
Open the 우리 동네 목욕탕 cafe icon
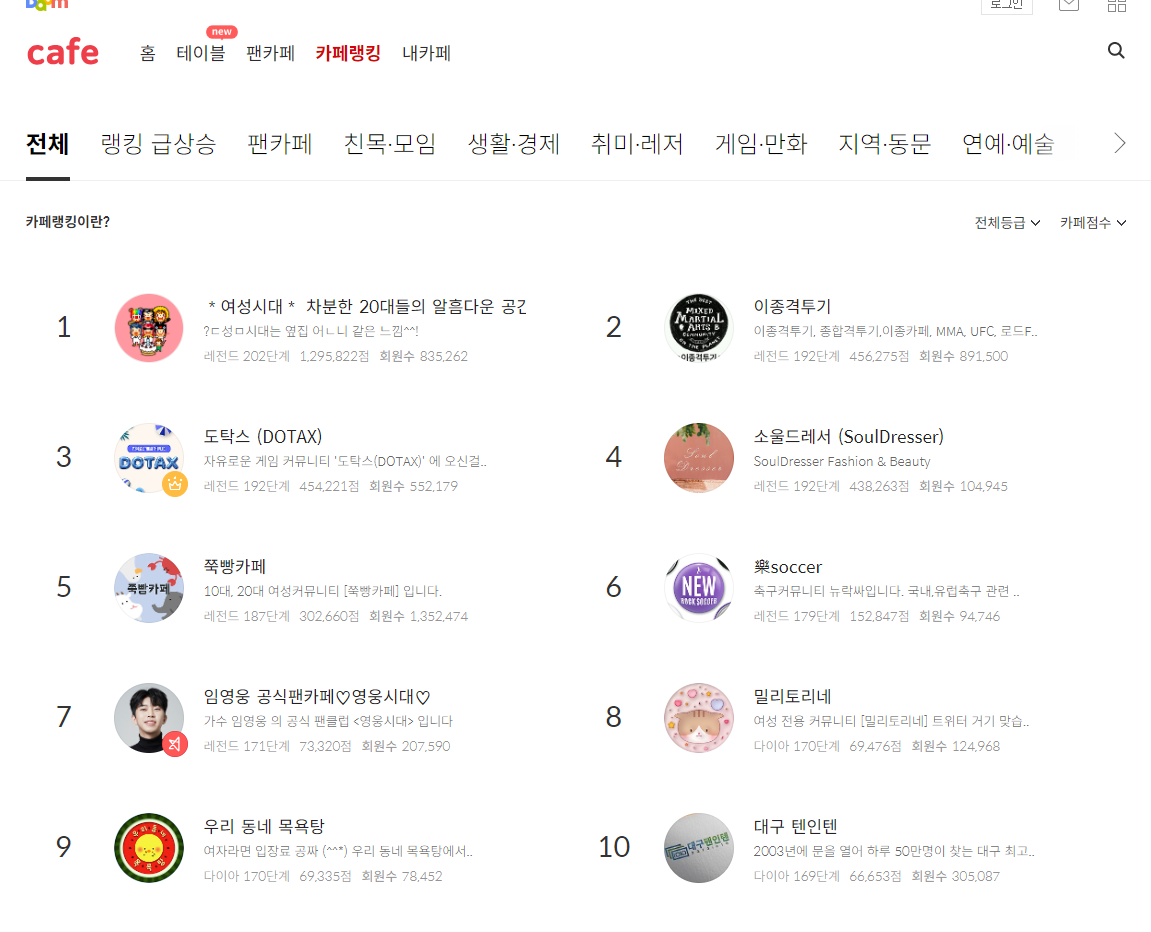[149, 848]
